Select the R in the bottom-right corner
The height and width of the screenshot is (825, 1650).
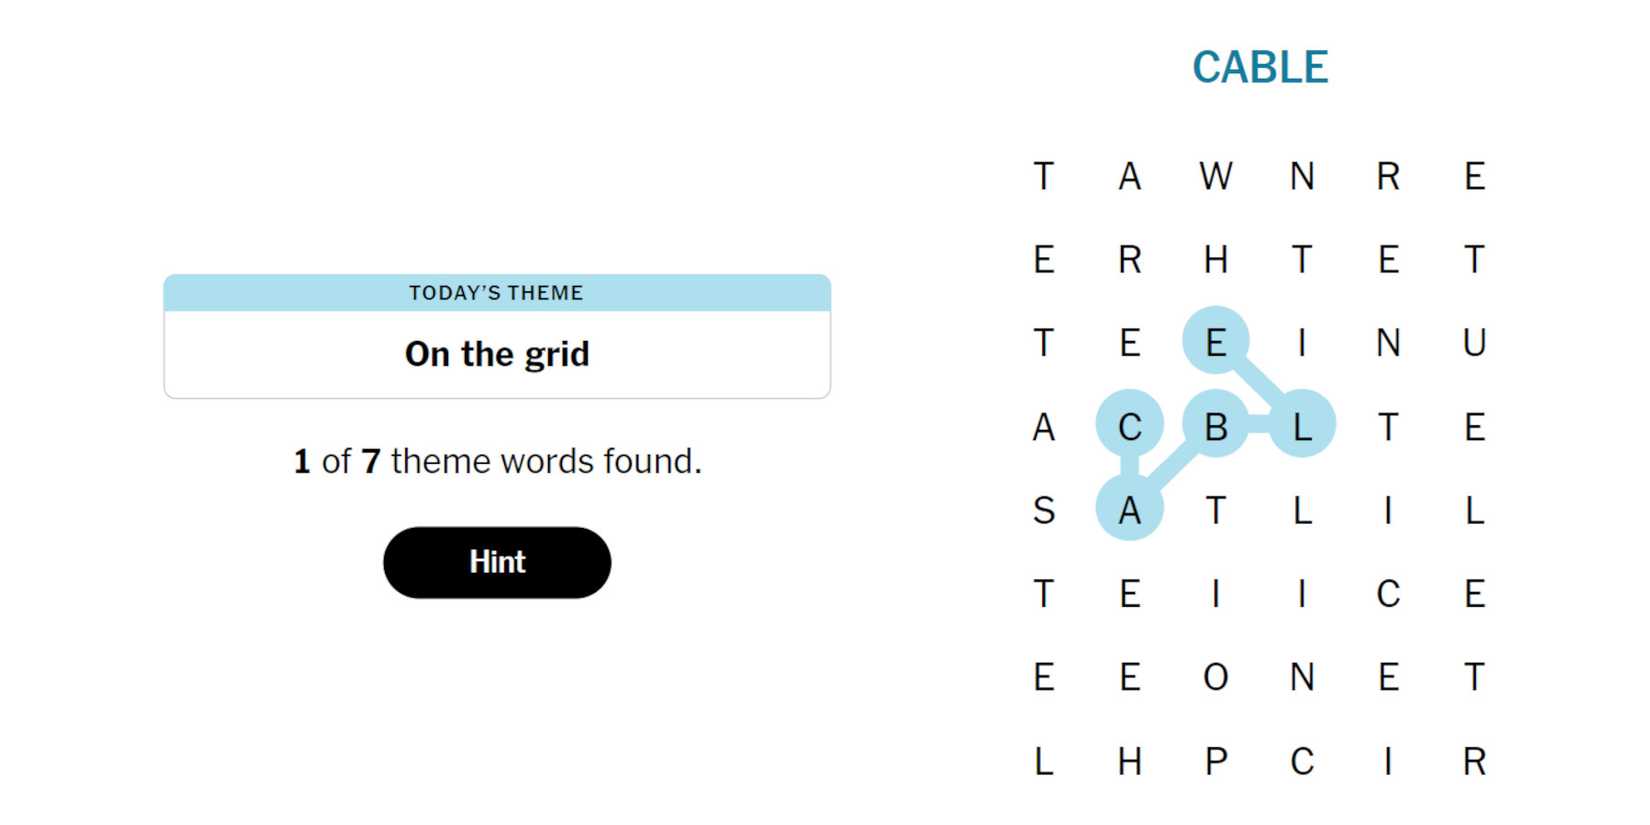(1474, 762)
